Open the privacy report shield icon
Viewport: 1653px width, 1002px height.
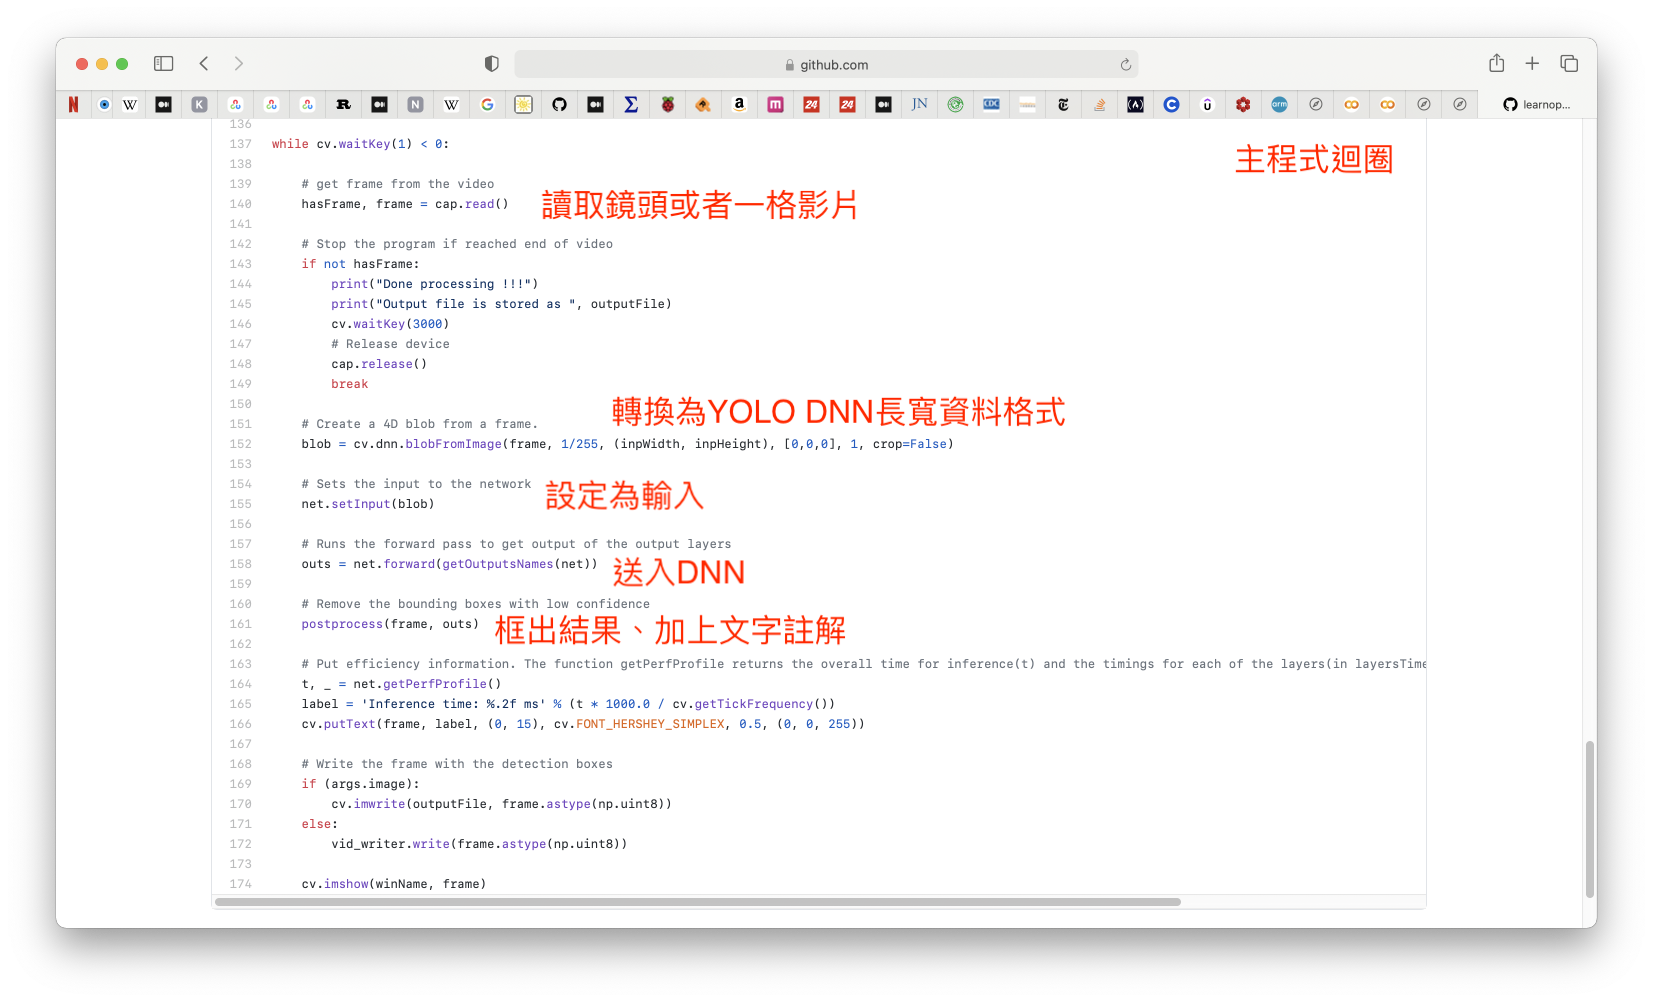(x=491, y=64)
